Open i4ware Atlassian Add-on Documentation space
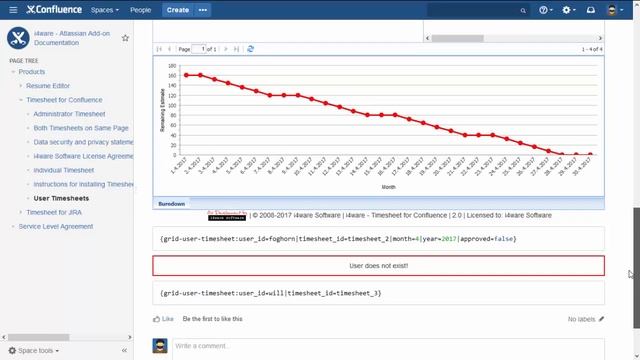Screen dimensions: 640x360 point(72,38)
